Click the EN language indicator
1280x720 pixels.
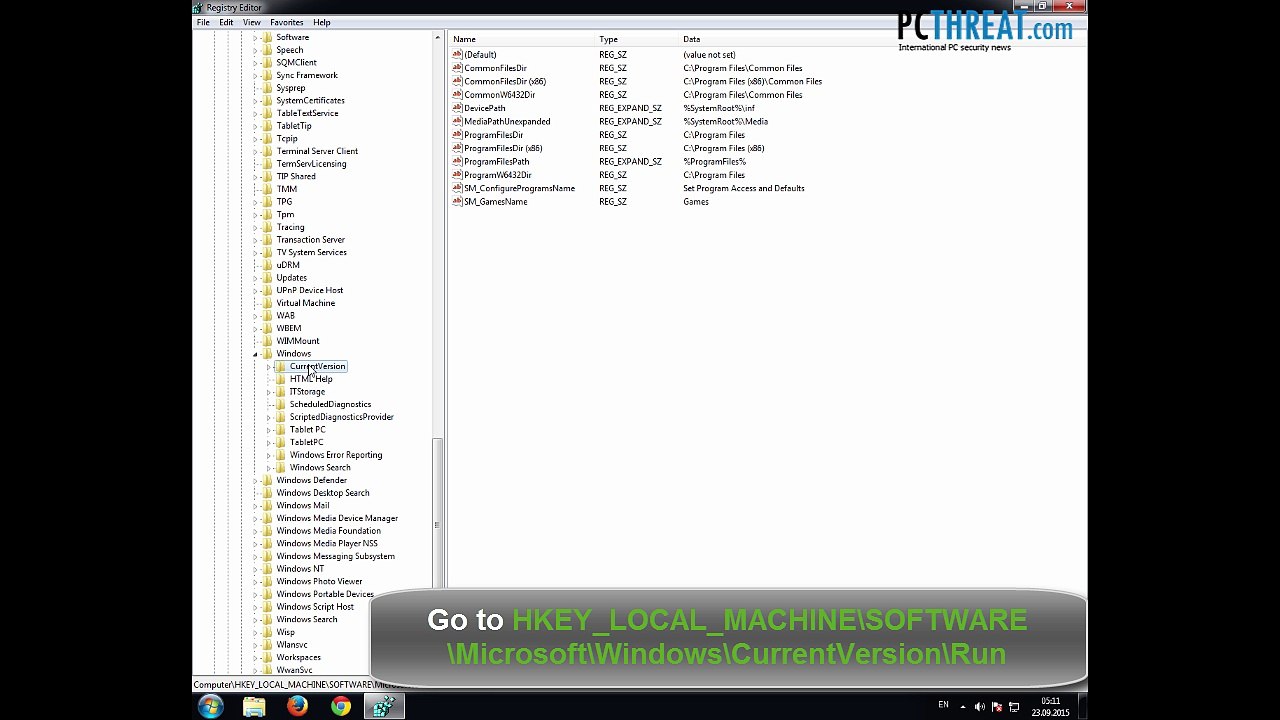point(943,705)
